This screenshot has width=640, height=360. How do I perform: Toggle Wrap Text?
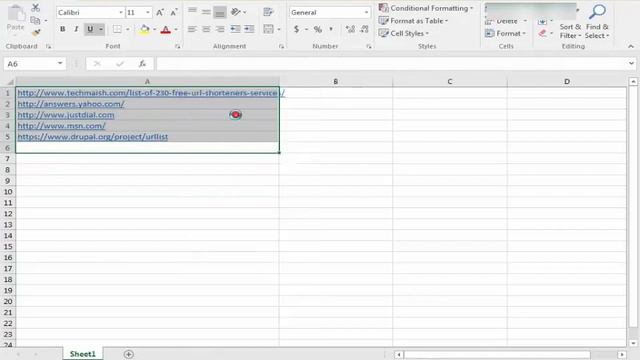268,12
